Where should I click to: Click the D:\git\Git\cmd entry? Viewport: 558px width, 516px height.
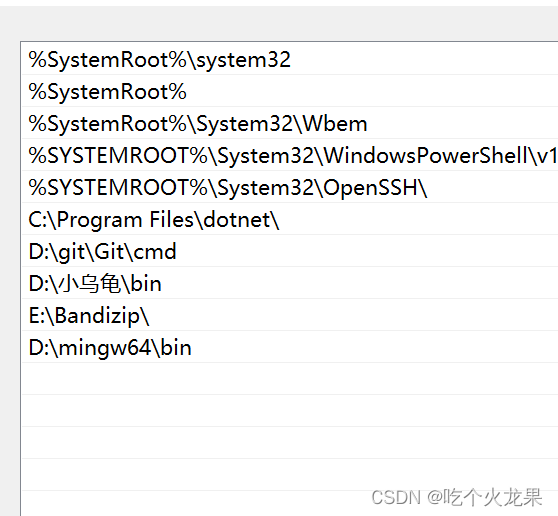click(x=290, y=251)
